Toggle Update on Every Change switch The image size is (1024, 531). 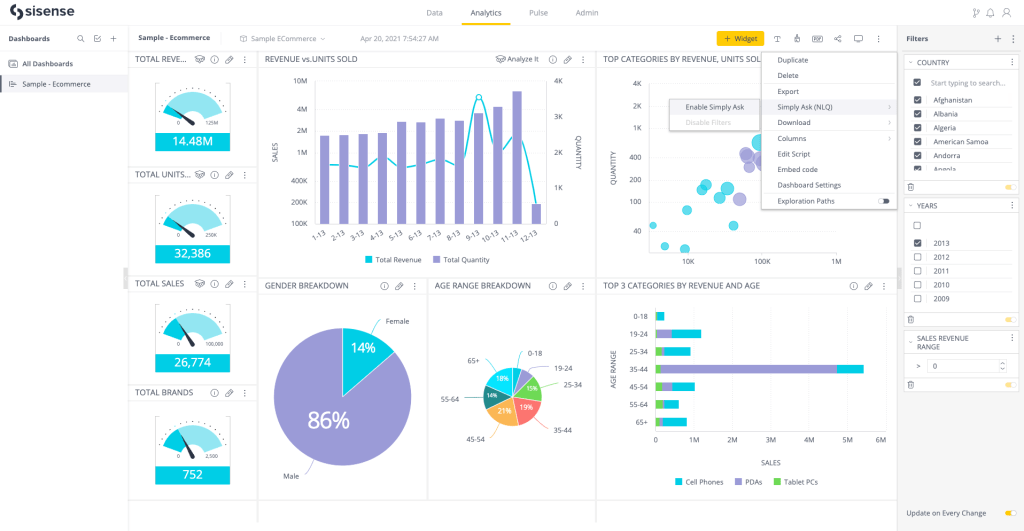(x=1010, y=513)
